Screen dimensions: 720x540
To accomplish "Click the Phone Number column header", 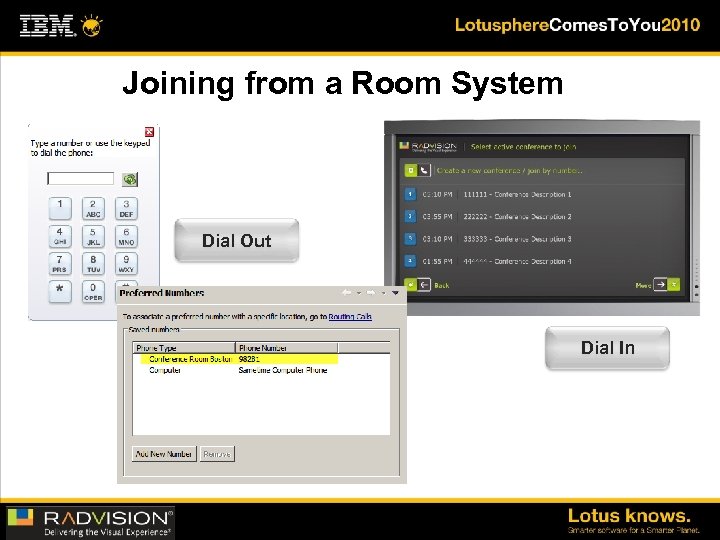I will [287, 348].
